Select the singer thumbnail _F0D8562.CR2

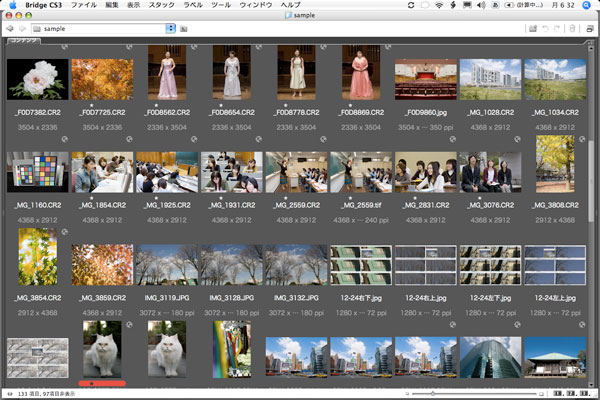click(167, 72)
